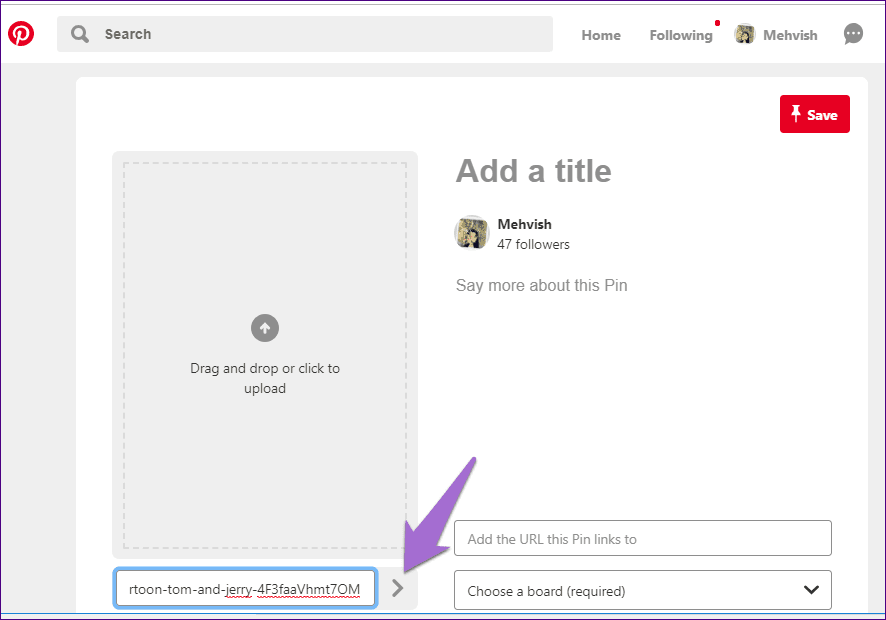Open the Choose a board dropdown
This screenshot has width=886, height=620.
[x=643, y=590]
